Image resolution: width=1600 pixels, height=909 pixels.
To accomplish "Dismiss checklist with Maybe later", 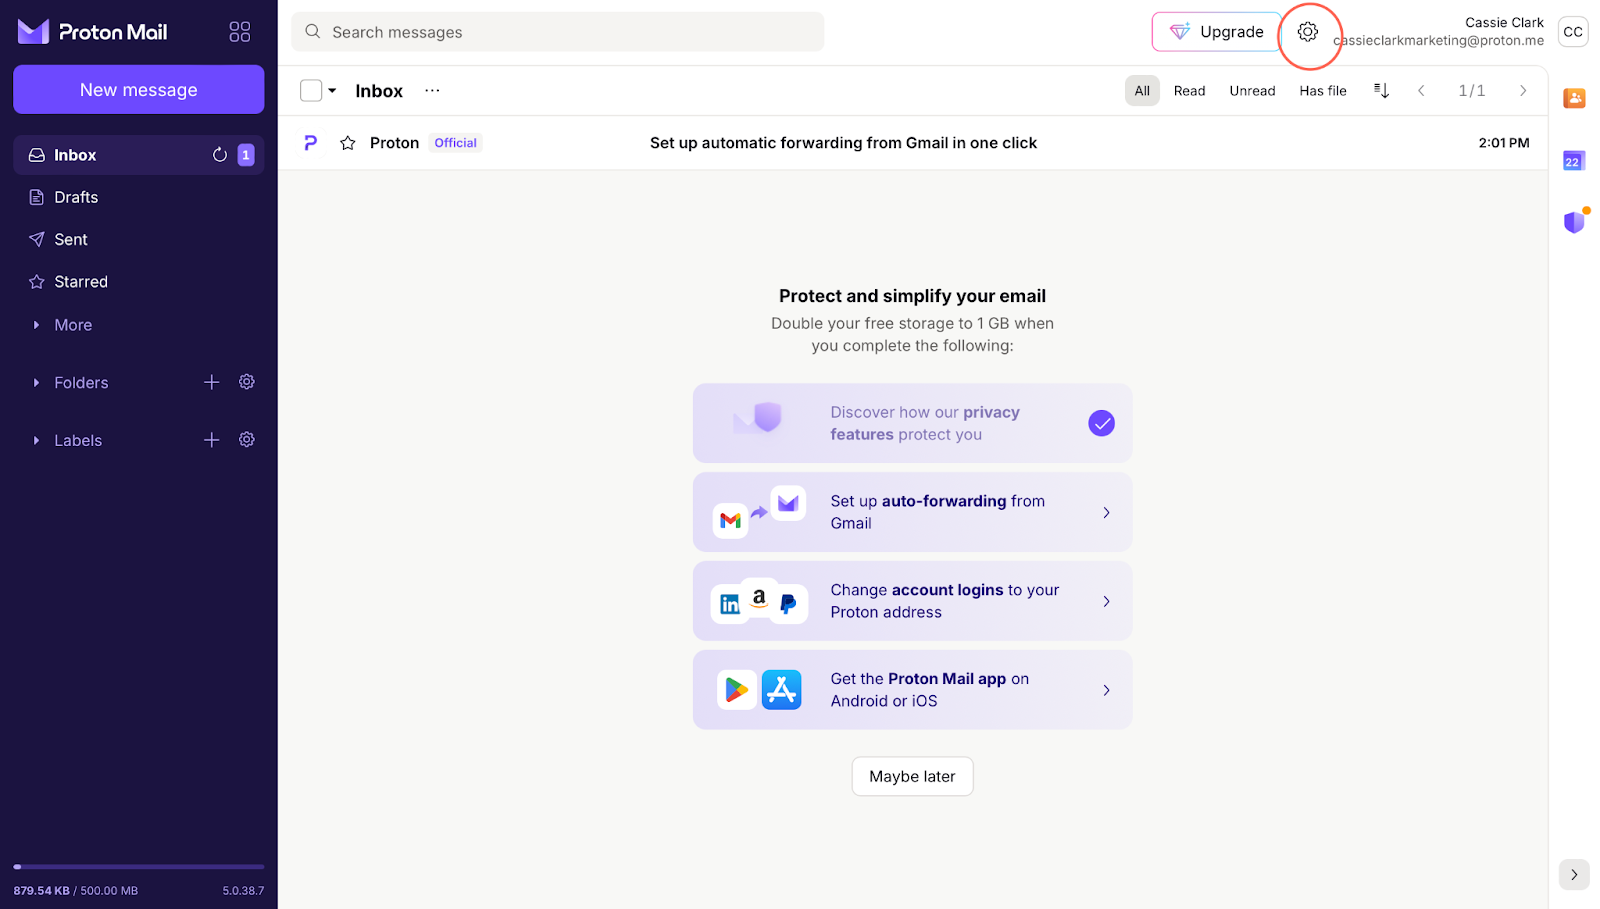I will pyautogui.click(x=912, y=776).
